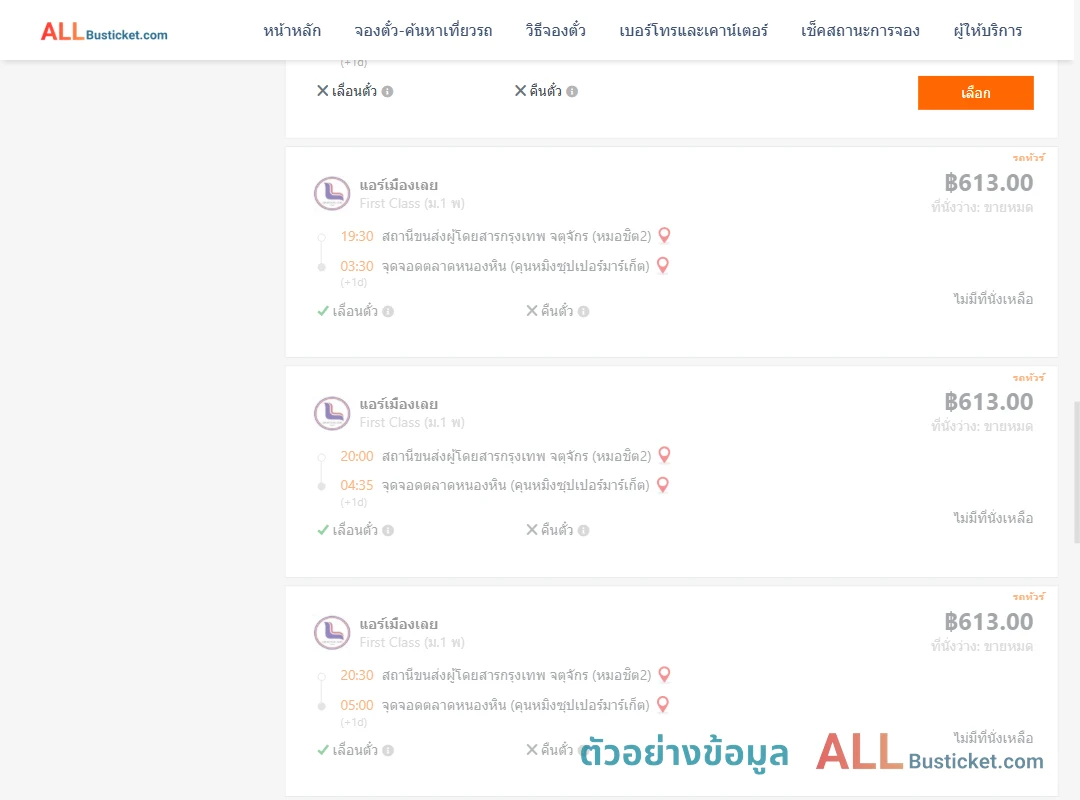Click the รถทัวร์ tag on 19:30 trip

(x=1028, y=158)
